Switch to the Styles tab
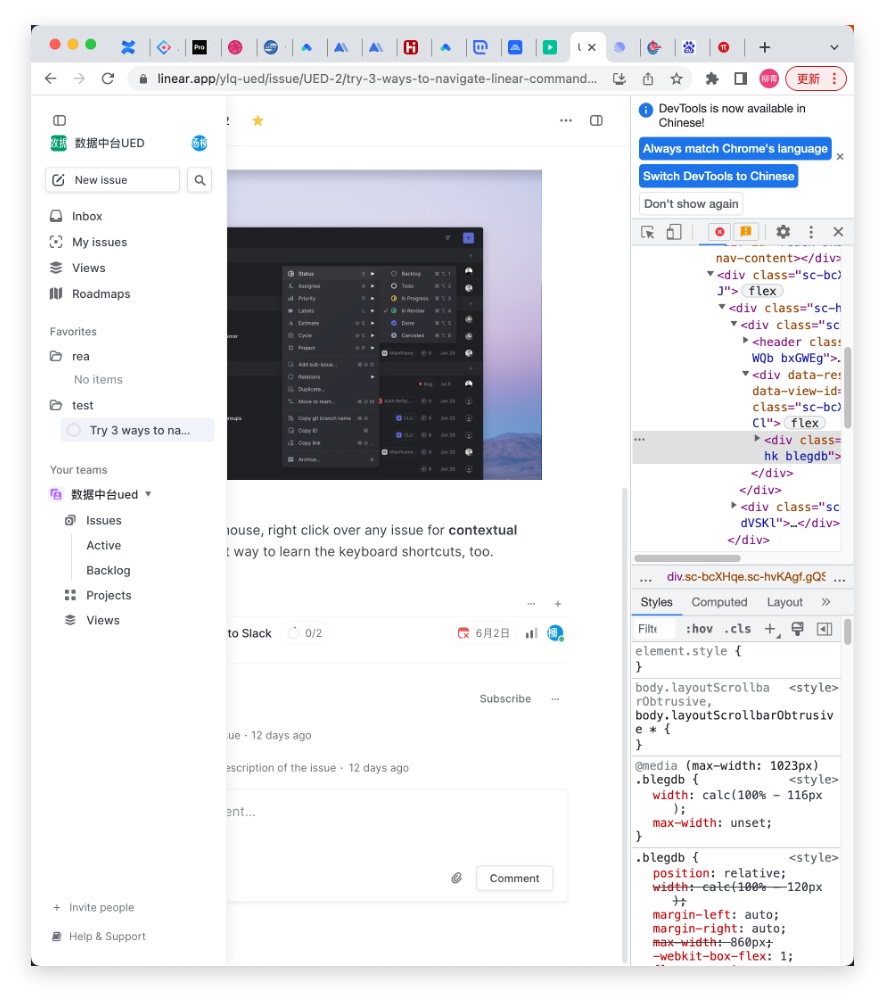Screen dimensions: 884x1002 (x=656, y=602)
